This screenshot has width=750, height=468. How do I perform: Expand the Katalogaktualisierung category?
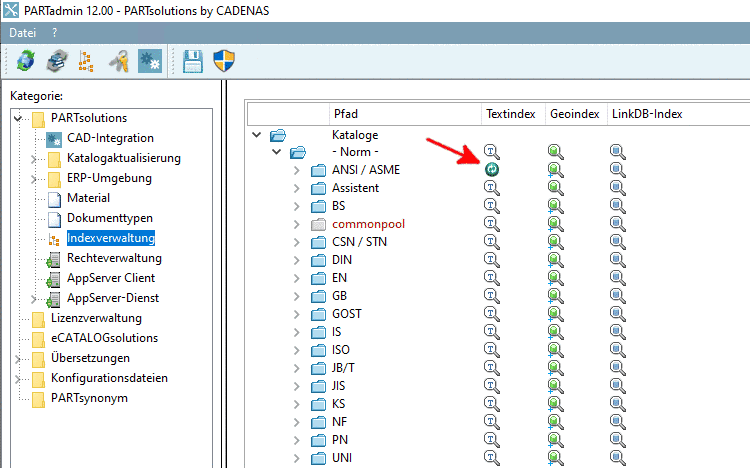tap(33, 158)
